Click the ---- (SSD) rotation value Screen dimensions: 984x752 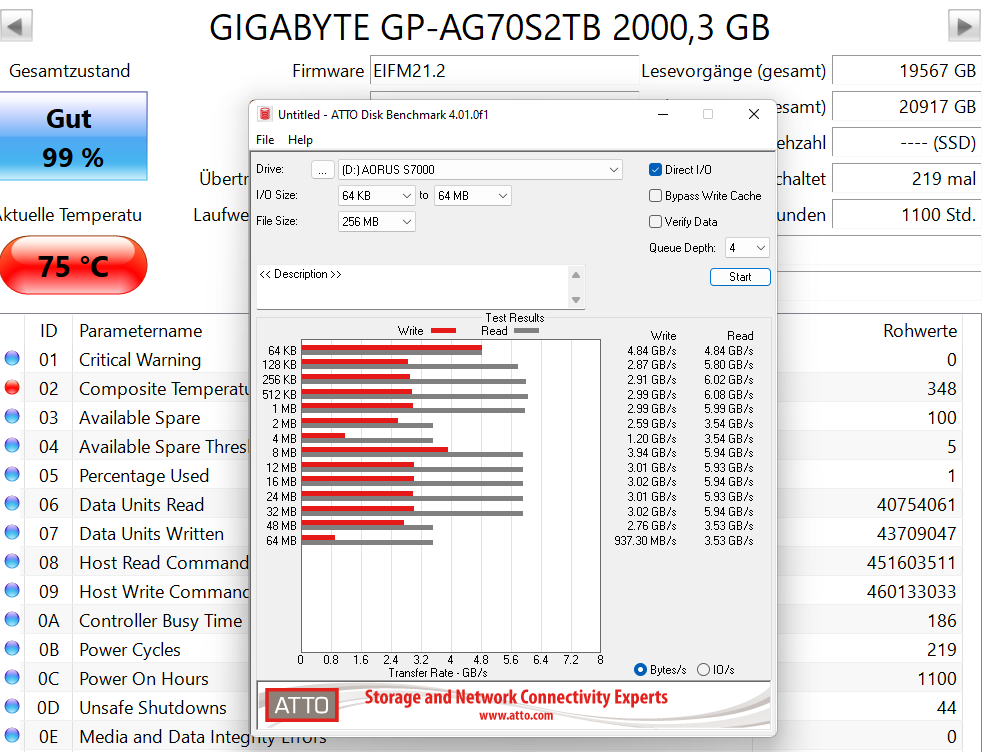907,143
